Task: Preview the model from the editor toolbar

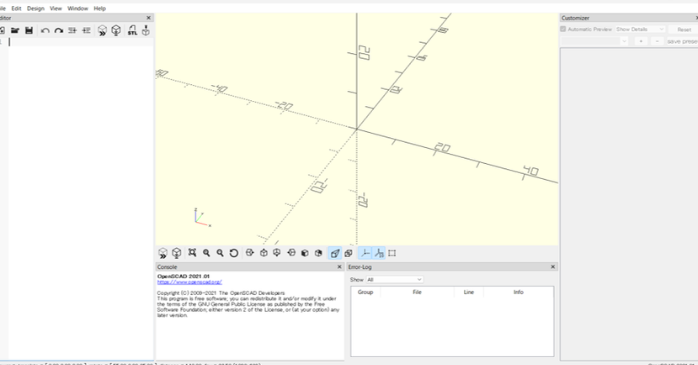Action: point(102,30)
